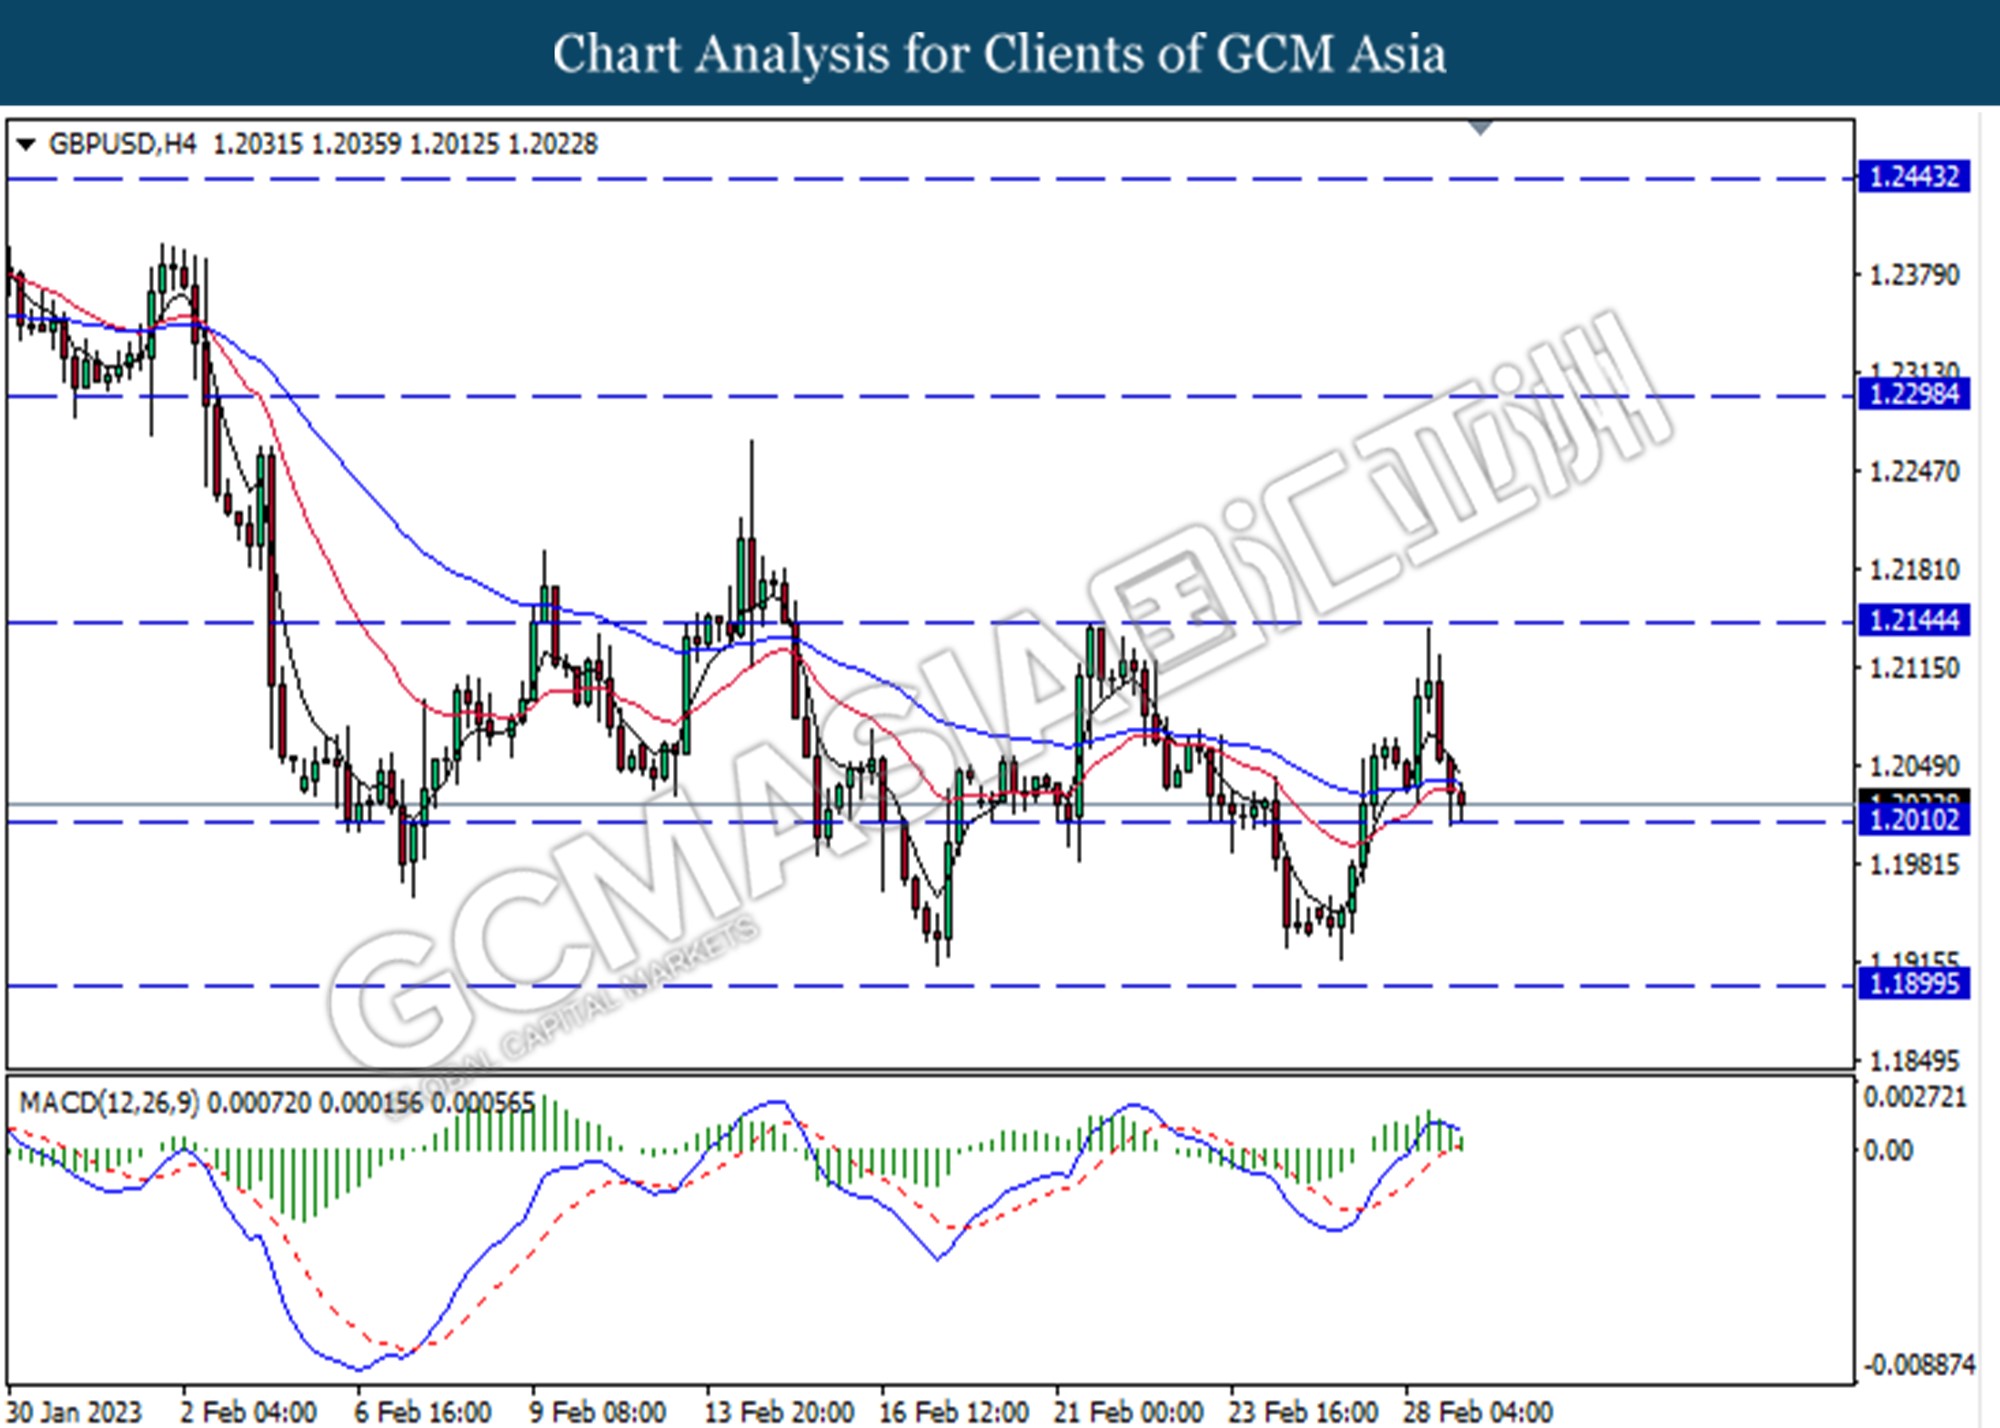Click the 1.22470 price axis value

pos(1914,470)
